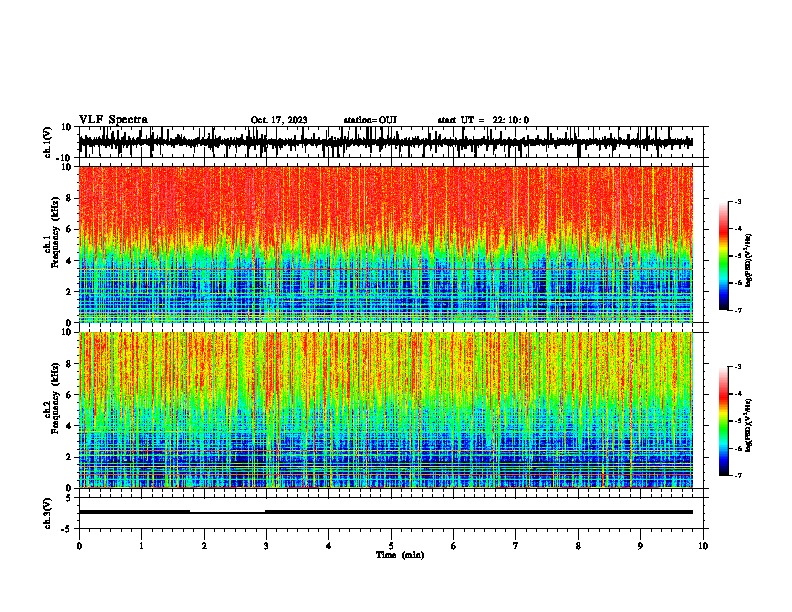Click time-axis tick label "7"
This screenshot has height=612, width=792.
pos(516,546)
